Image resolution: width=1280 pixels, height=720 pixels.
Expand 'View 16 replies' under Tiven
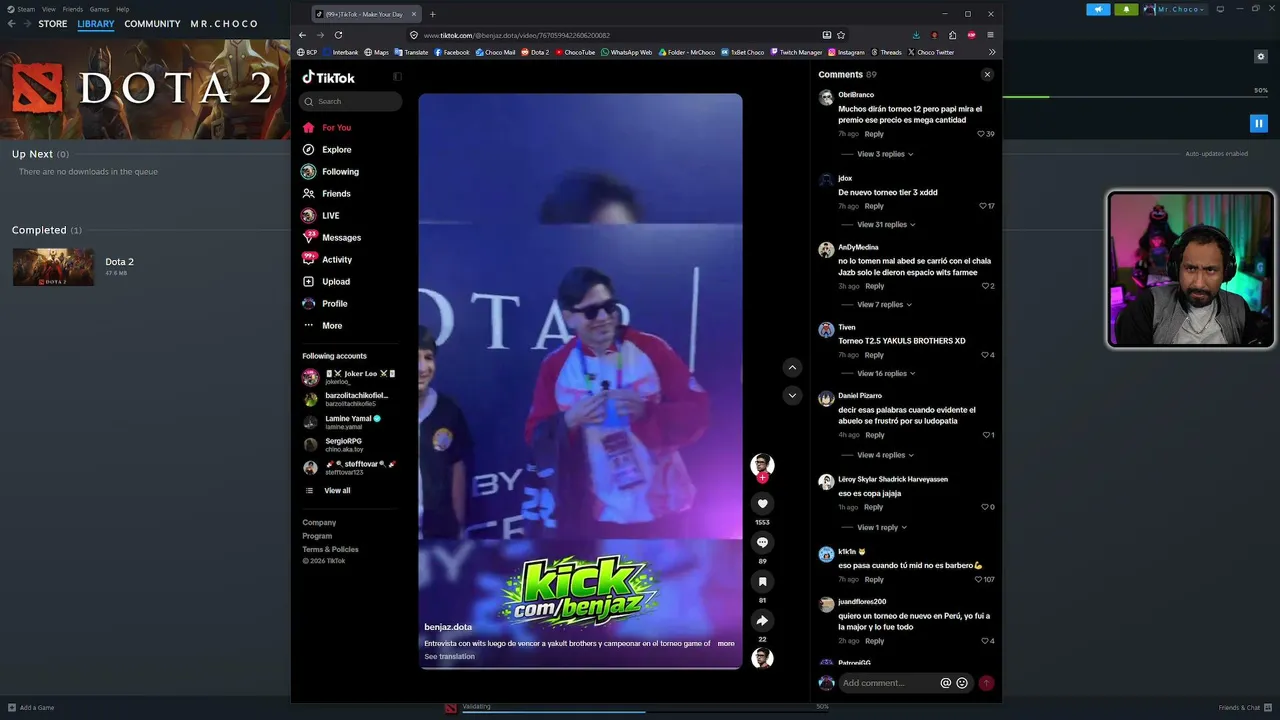point(887,374)
